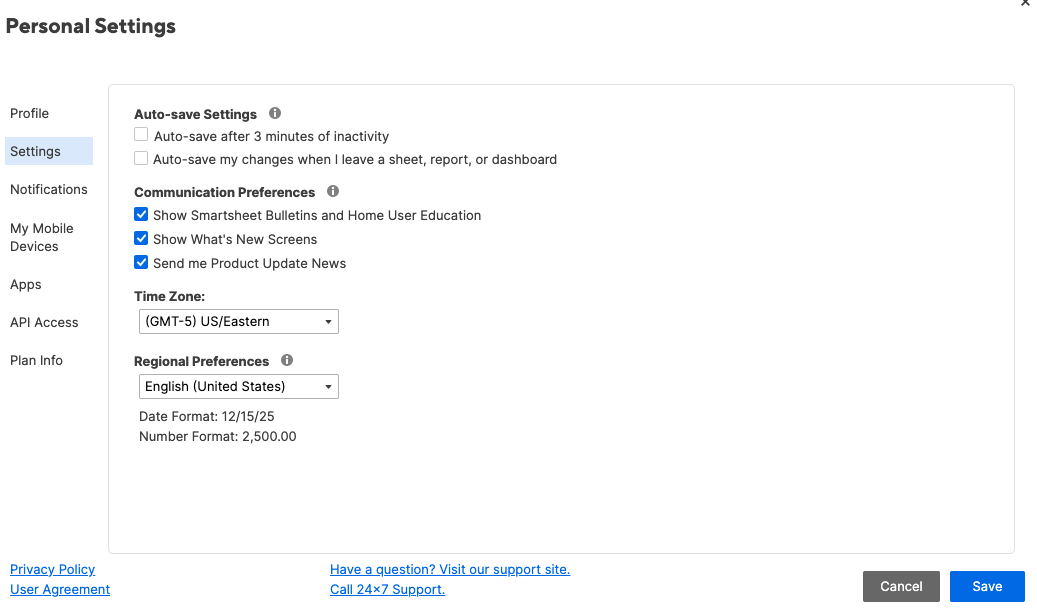Viewport: 1037px width, 612px height.
Task: Open the Privacy Policy link
Action: pyautogui.click(x=53, y=569)
